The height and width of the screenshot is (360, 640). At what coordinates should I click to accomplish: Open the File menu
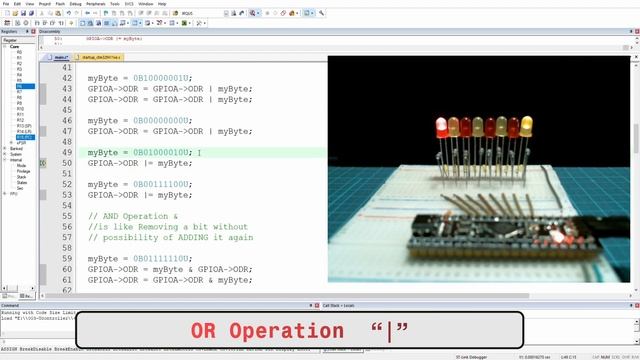[6, 4]
